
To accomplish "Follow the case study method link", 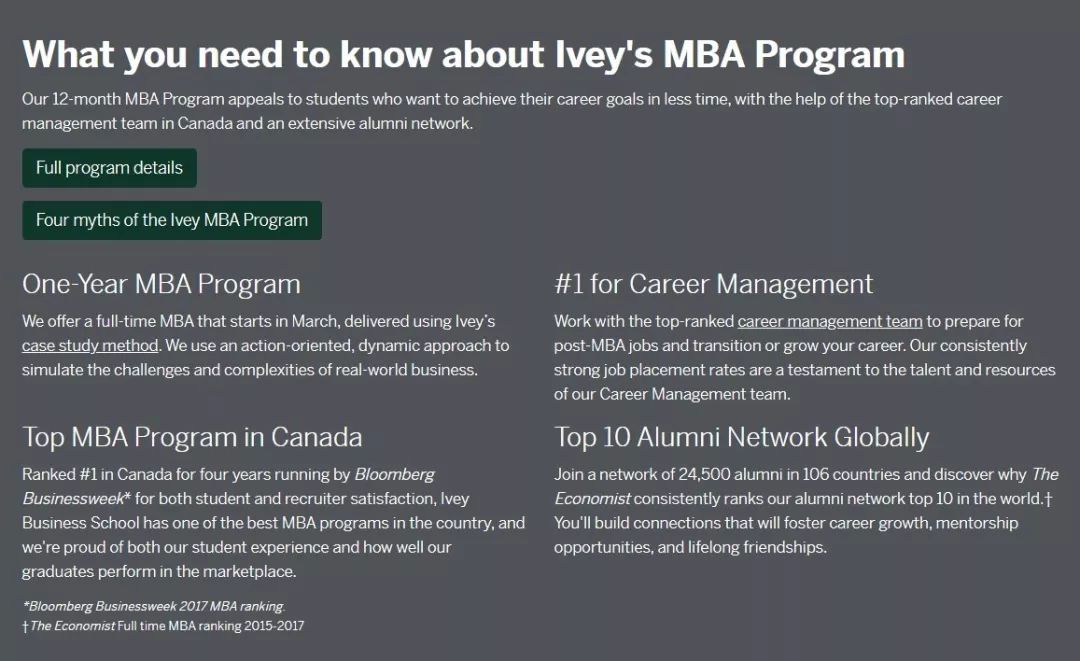I will click(x=90, y=346).
